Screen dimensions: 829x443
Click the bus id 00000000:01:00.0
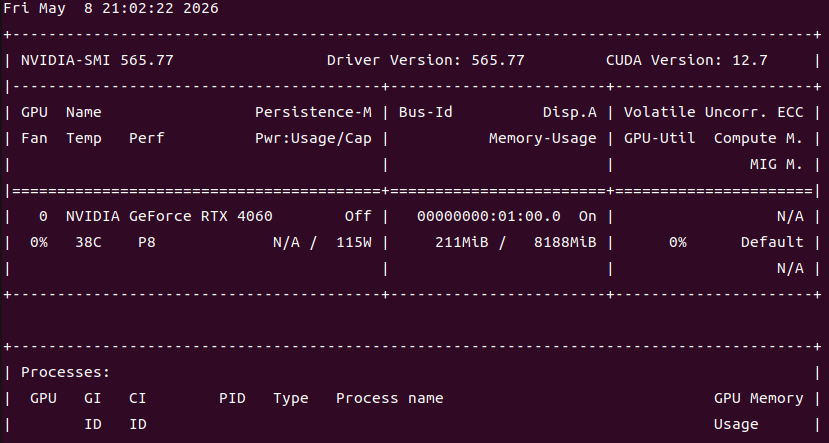[489, 216]
